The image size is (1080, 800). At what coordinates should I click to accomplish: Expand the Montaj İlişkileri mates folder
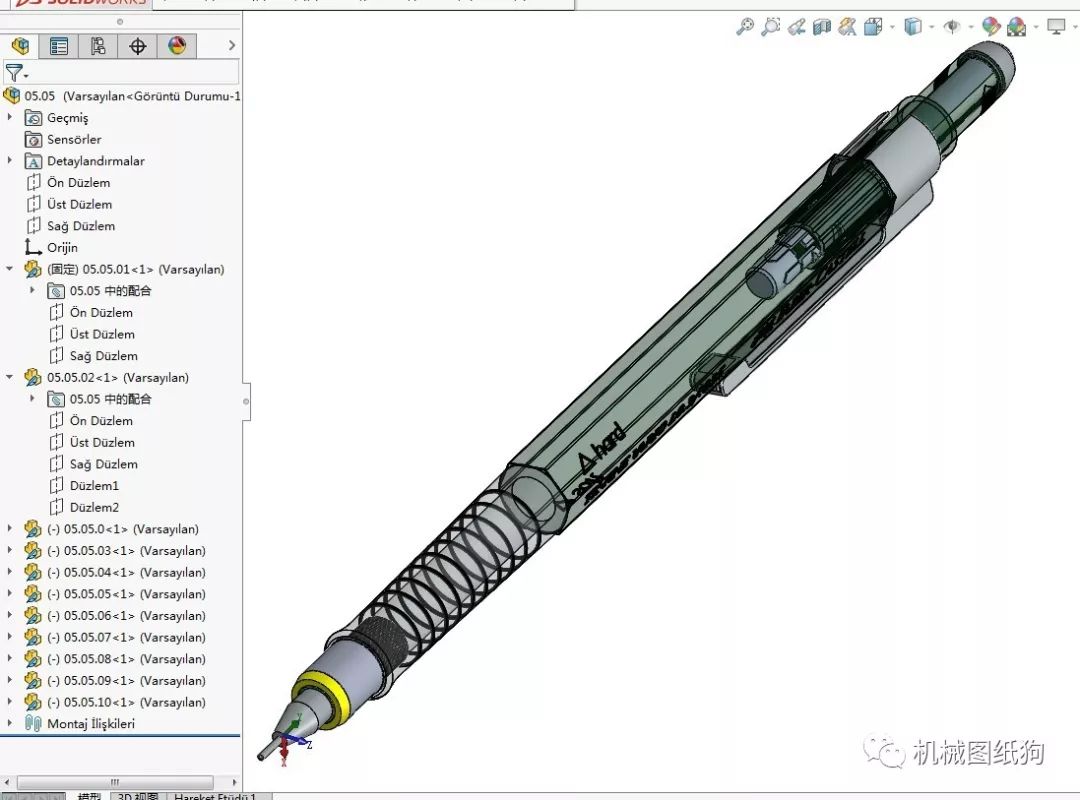(x=10, y=723)
